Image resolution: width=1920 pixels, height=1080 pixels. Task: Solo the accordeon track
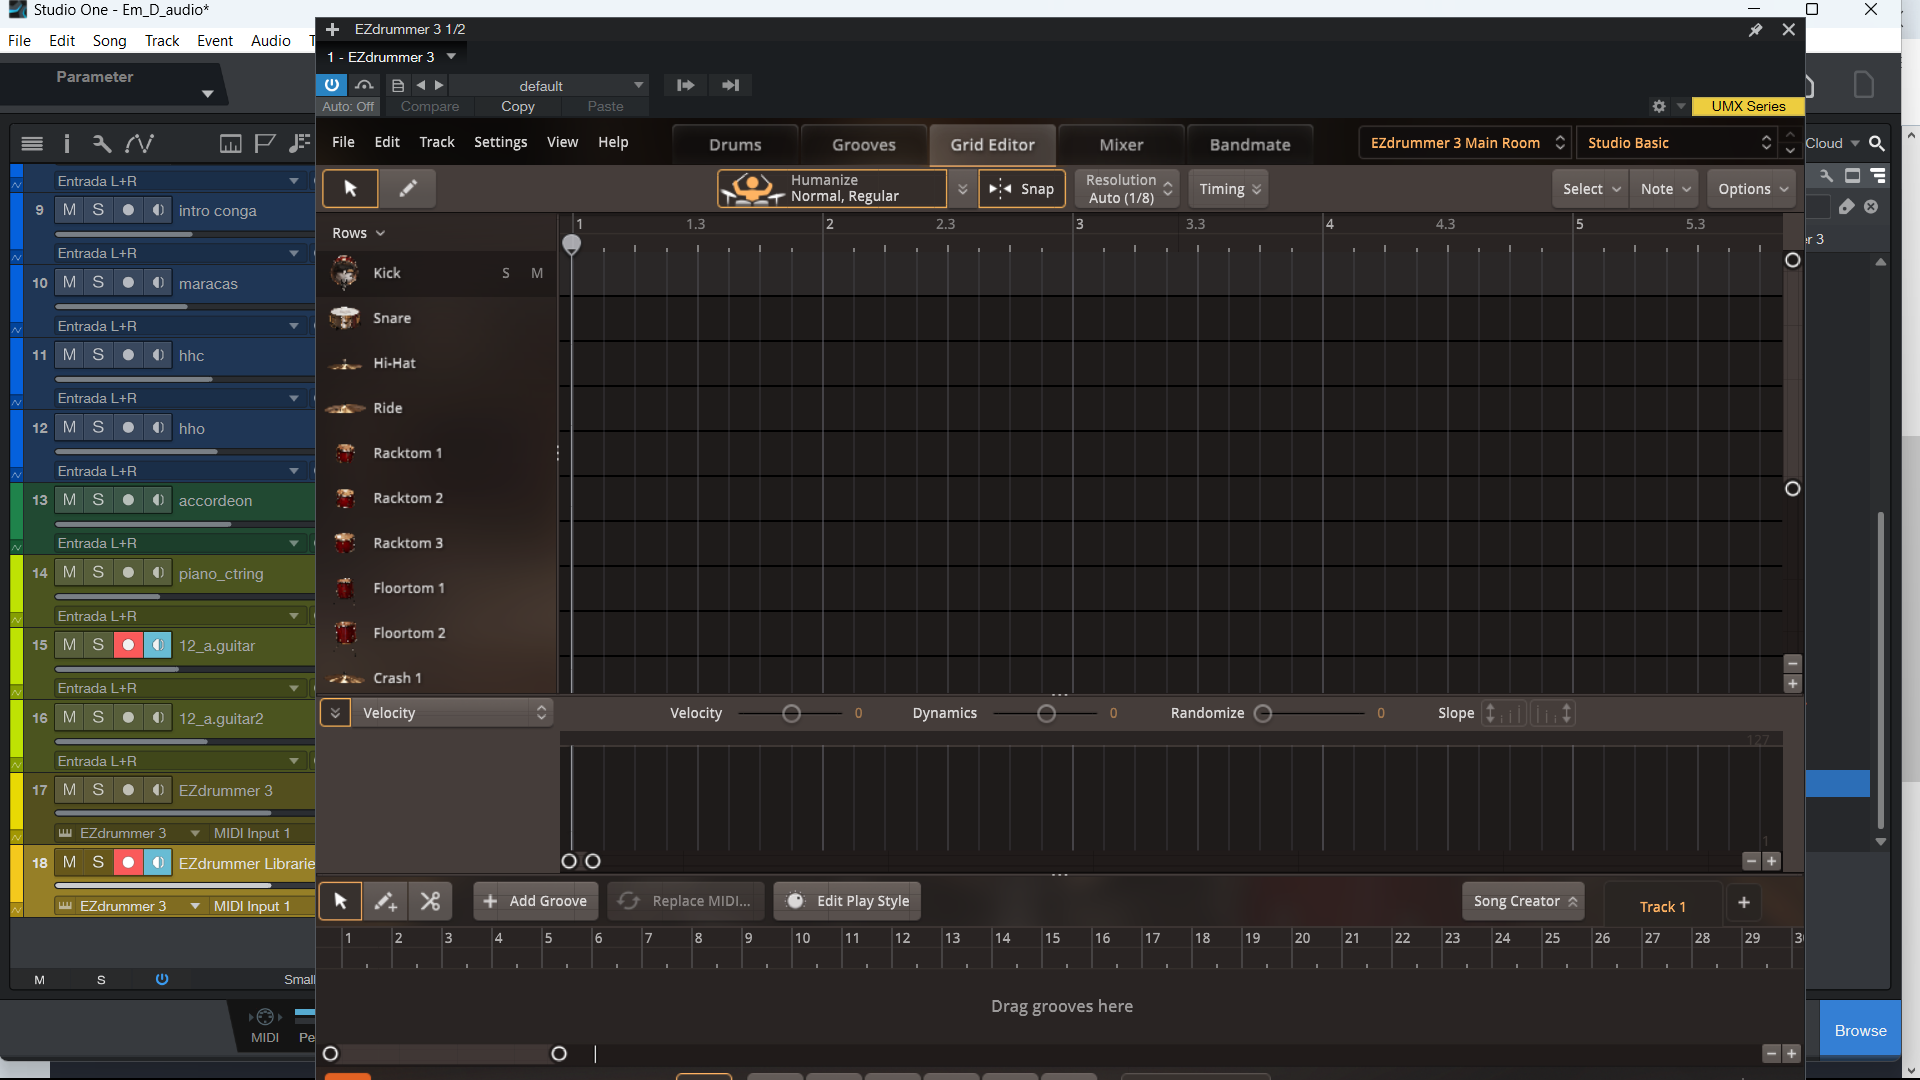98,500
